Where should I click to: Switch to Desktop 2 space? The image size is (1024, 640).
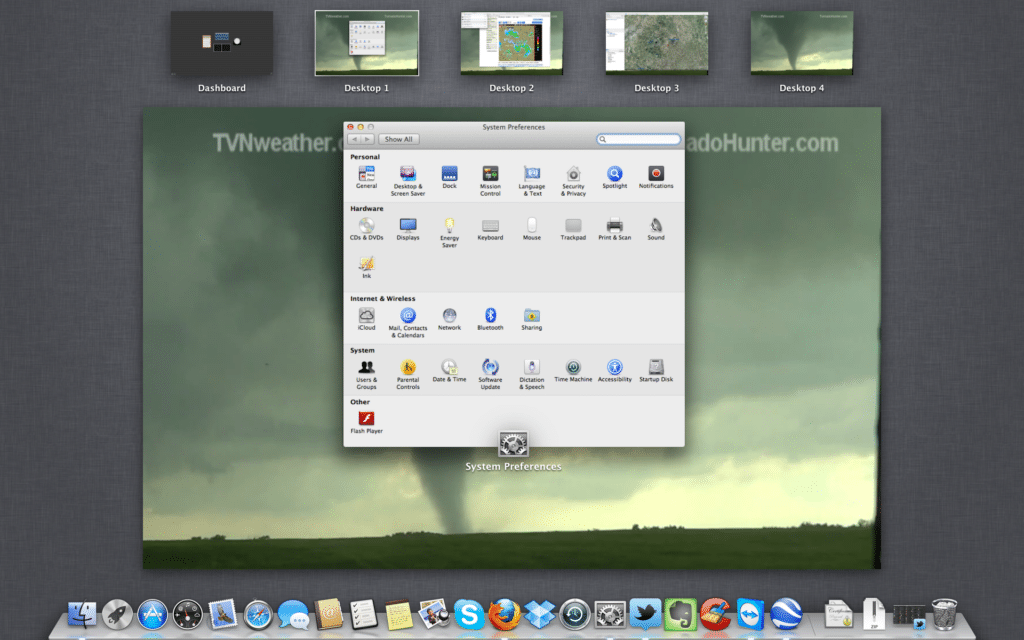(511, 43)
